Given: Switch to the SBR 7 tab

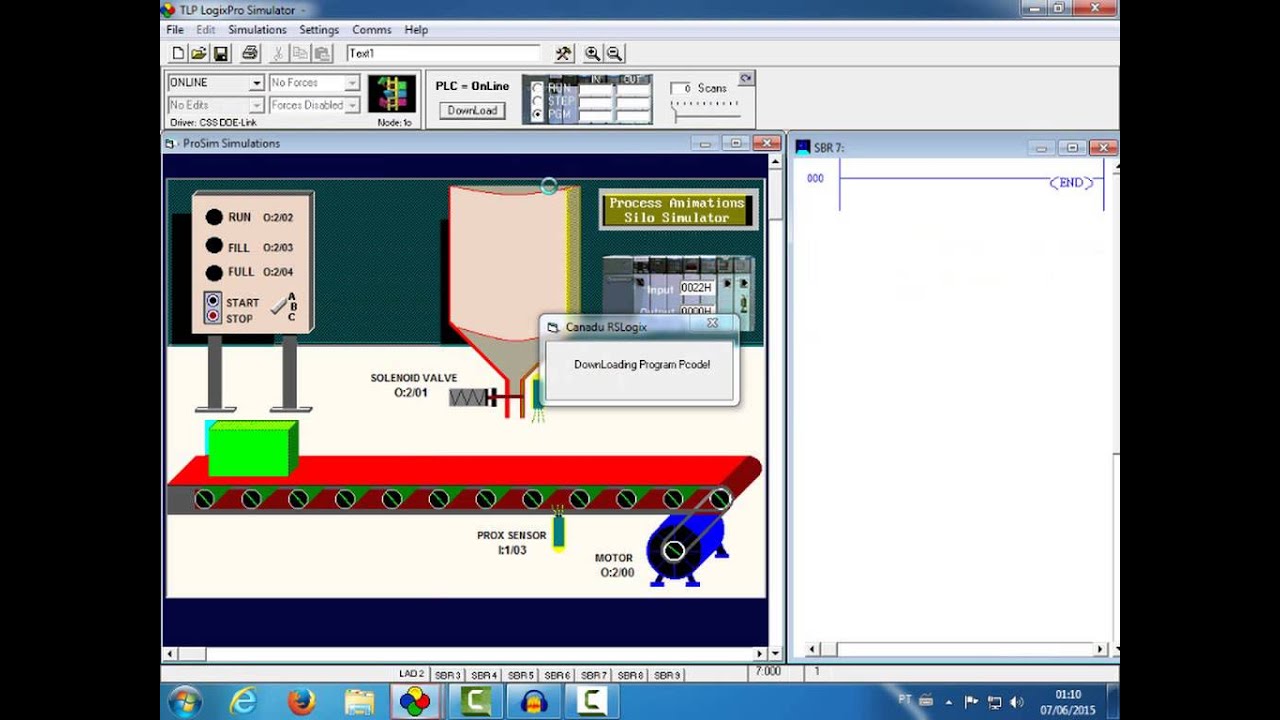Looking at the screenshot, I should [x=594, y=675].
